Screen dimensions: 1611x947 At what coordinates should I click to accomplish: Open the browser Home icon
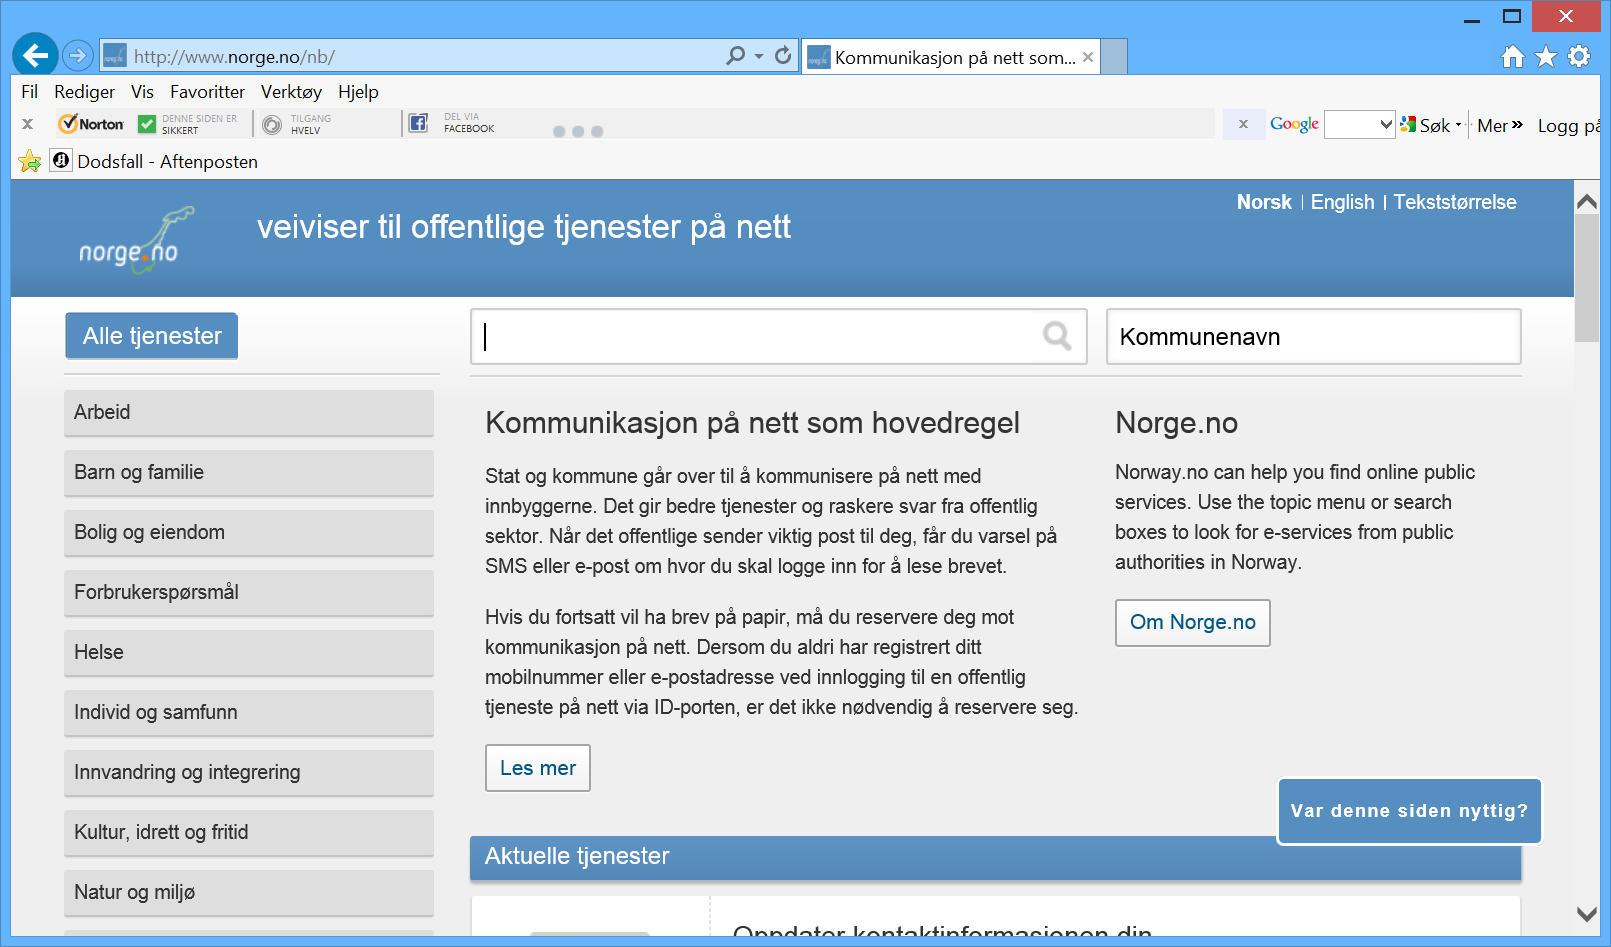coord(1513,57)
